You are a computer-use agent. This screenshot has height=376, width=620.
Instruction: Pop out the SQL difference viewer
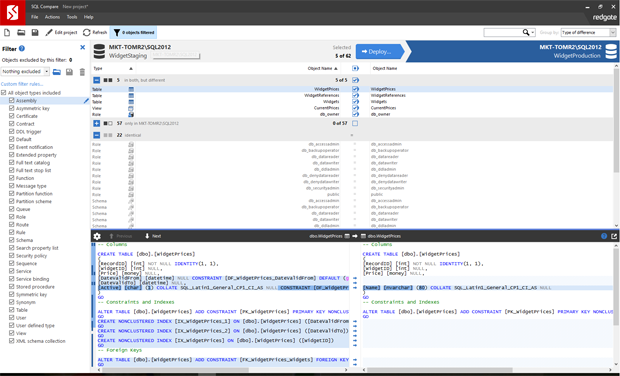click(x=614, y=236)
